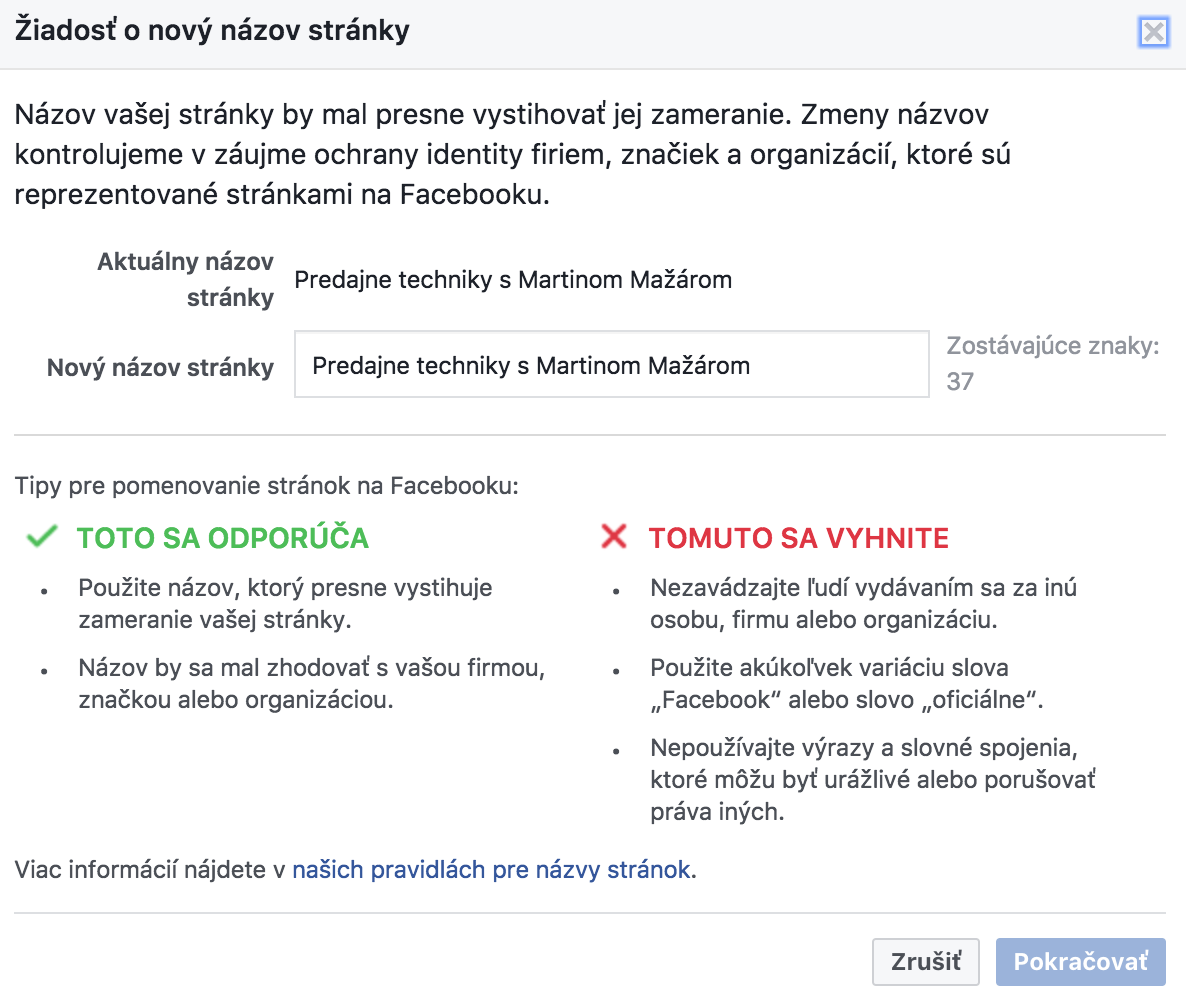The image size is (1186, 1008).
Task: Click the Tipy pre pomenovanie stránok text
Action: (266, 485)
